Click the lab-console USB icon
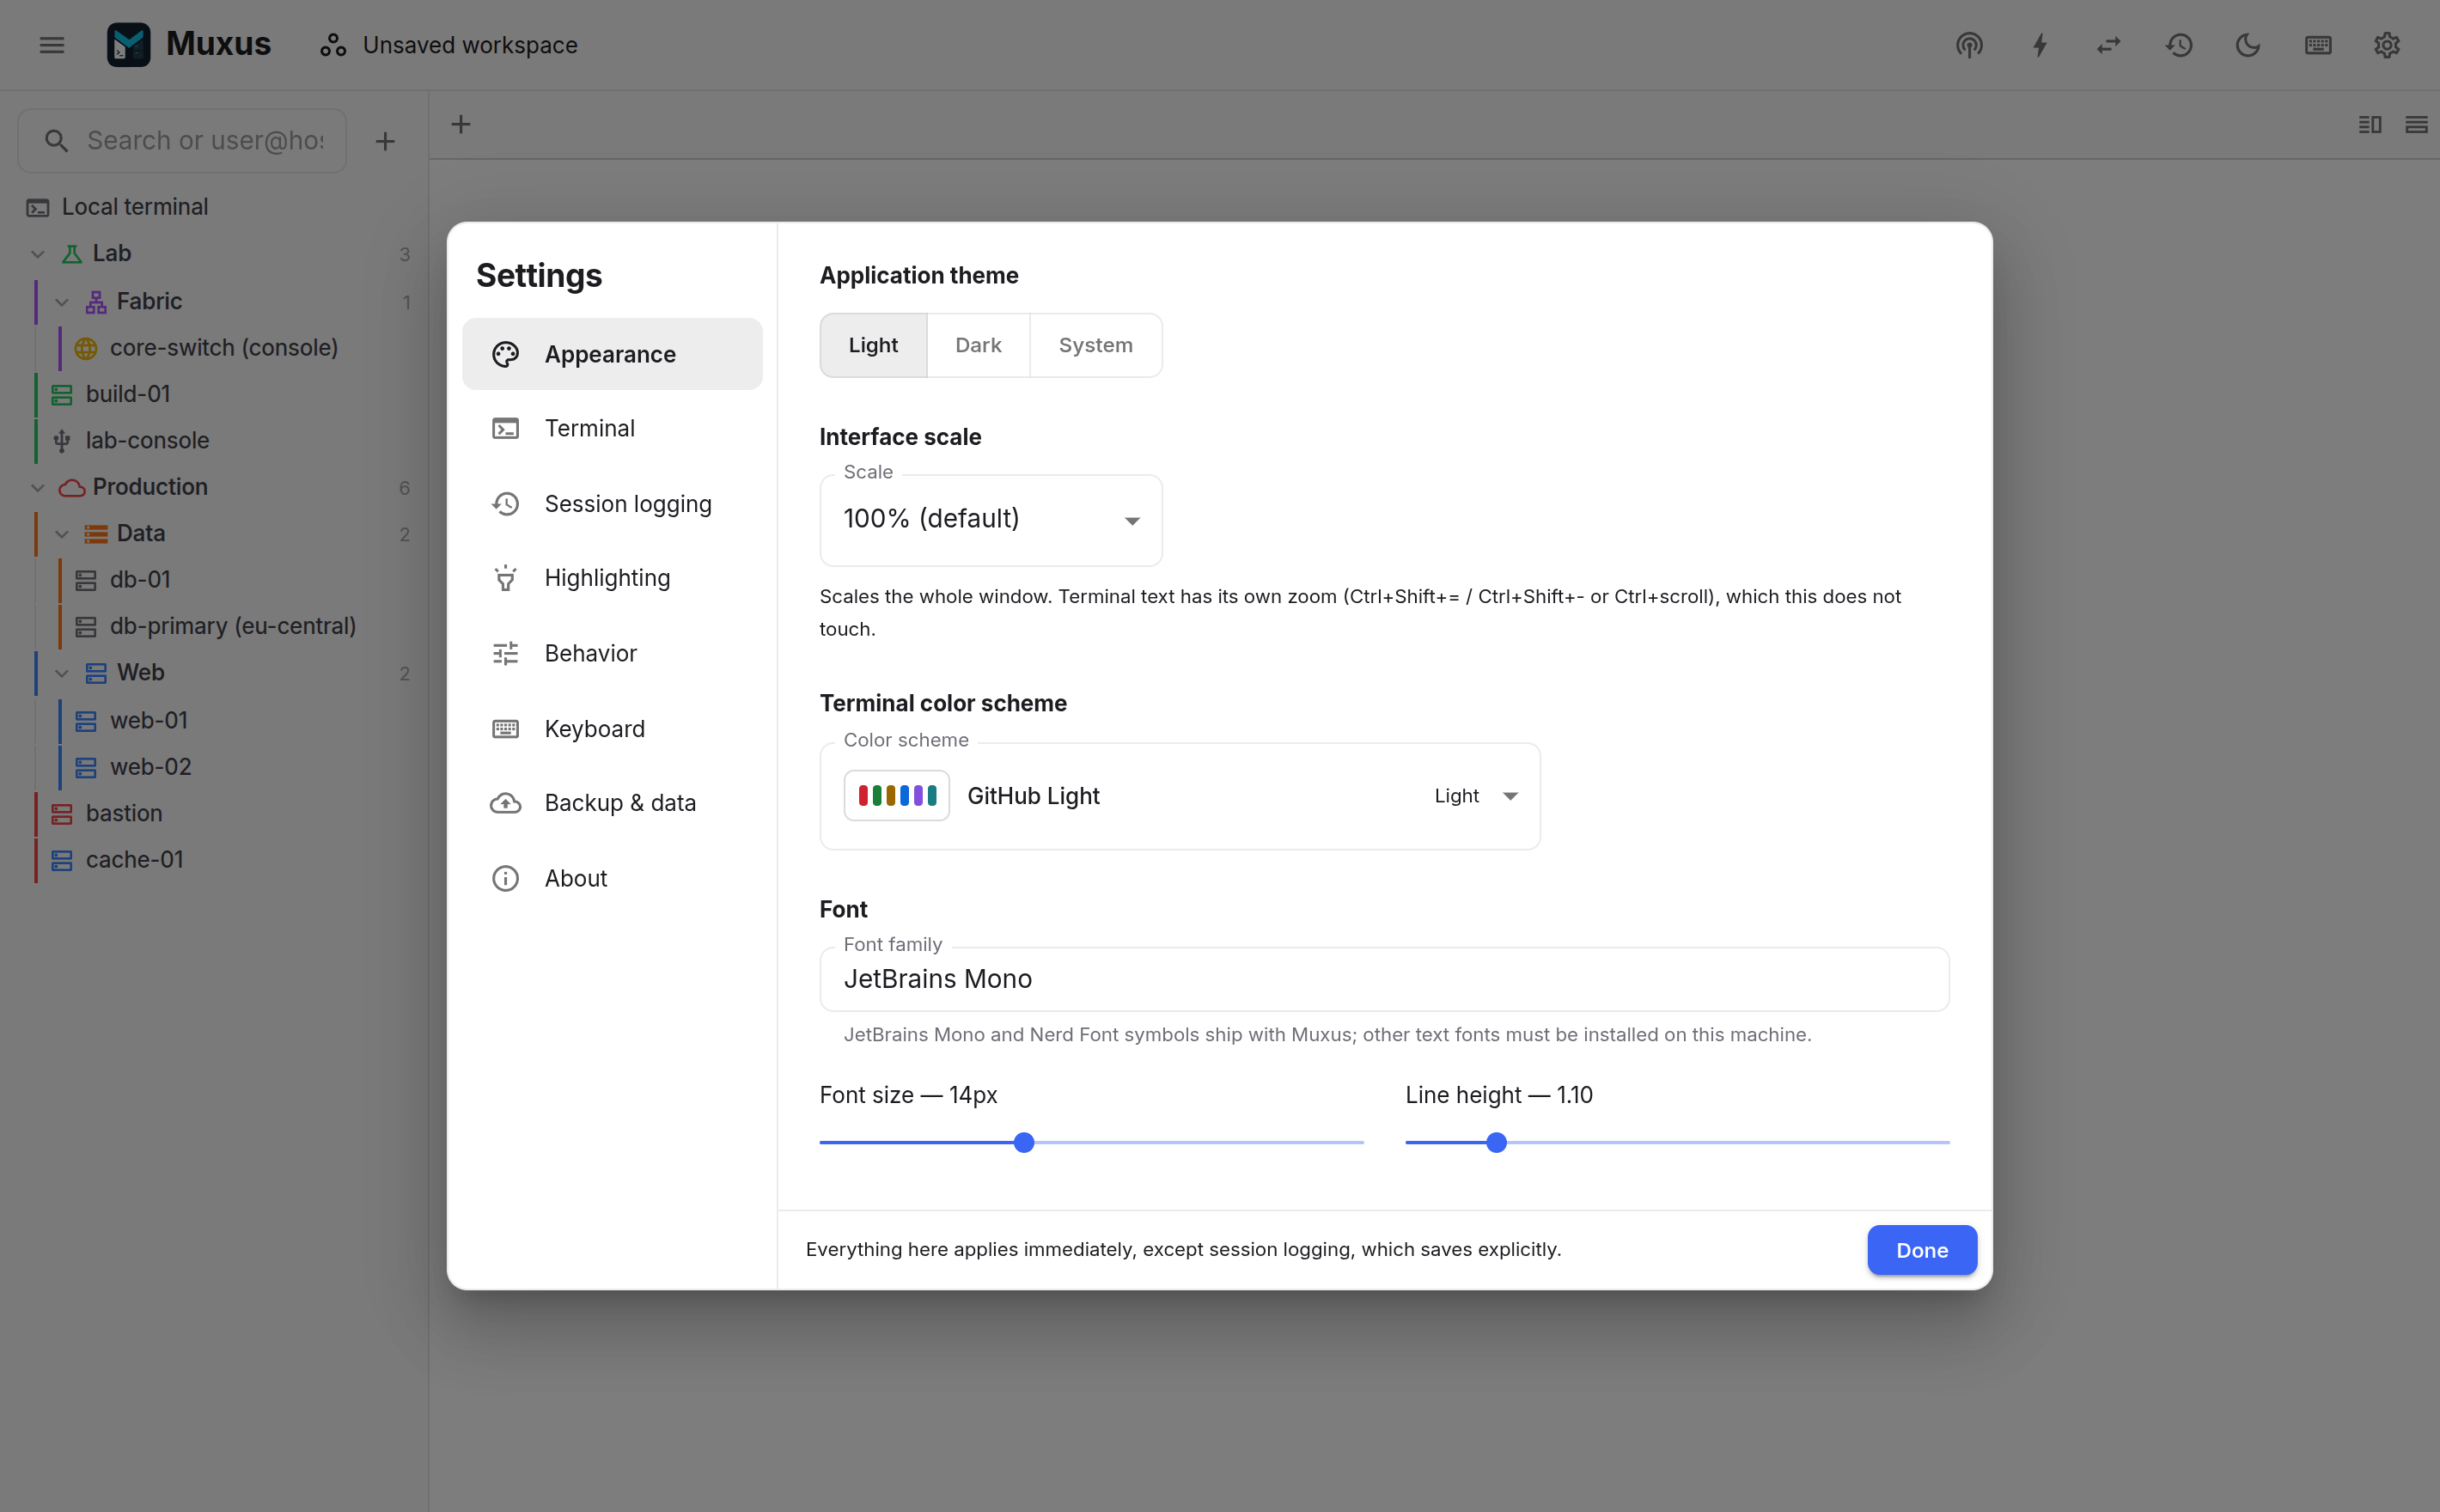The height and width of the screenshot is (1512, 2440). click(62, 441)
